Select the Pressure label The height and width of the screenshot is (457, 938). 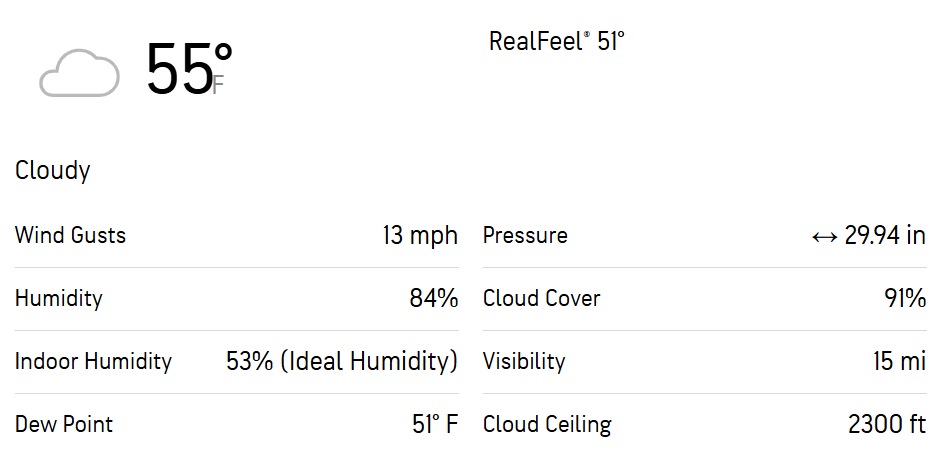(x=525, y=235)
